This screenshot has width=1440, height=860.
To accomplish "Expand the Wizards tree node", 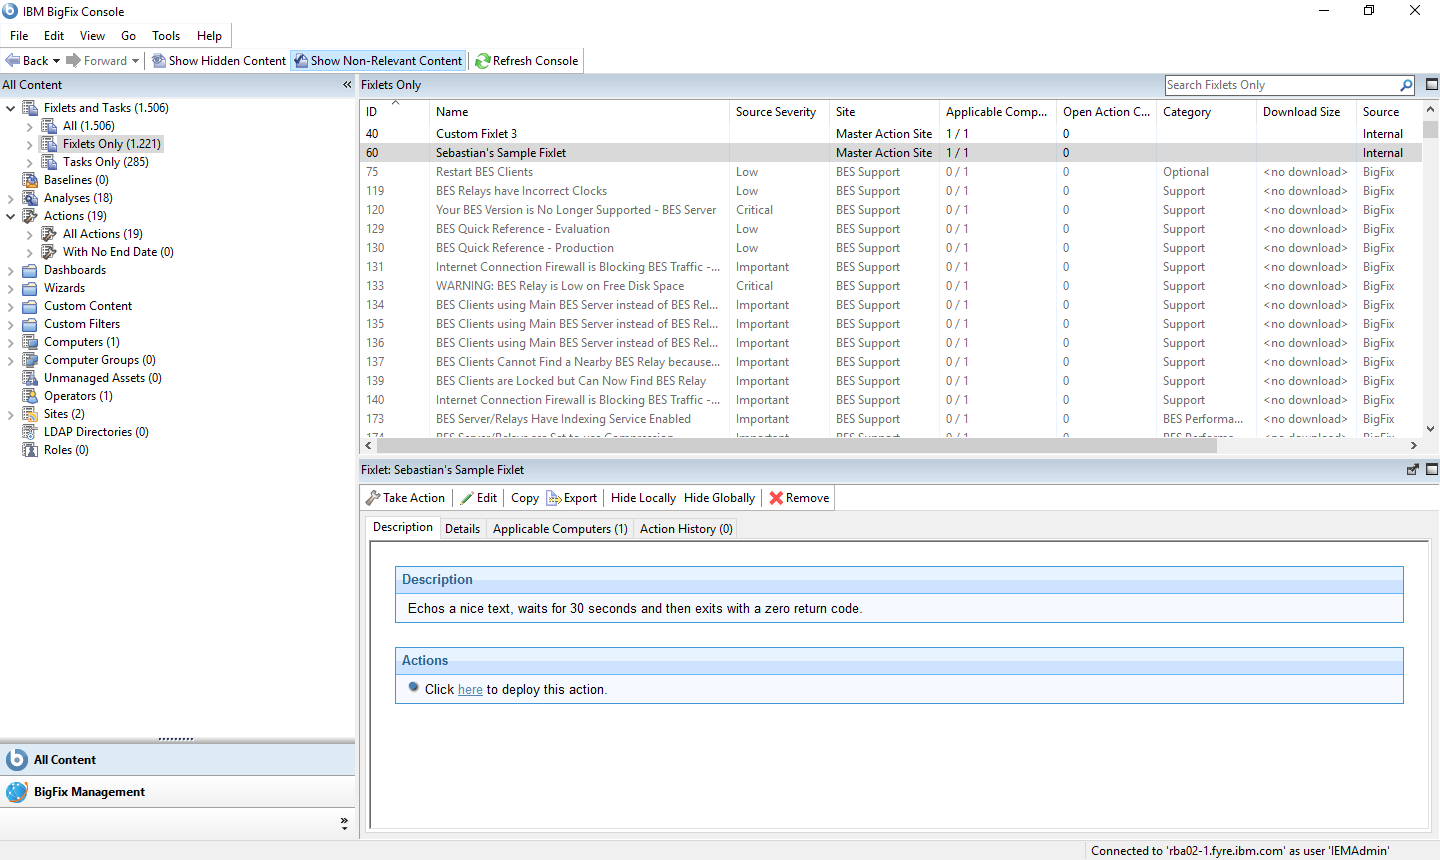I will click(11, 288).
